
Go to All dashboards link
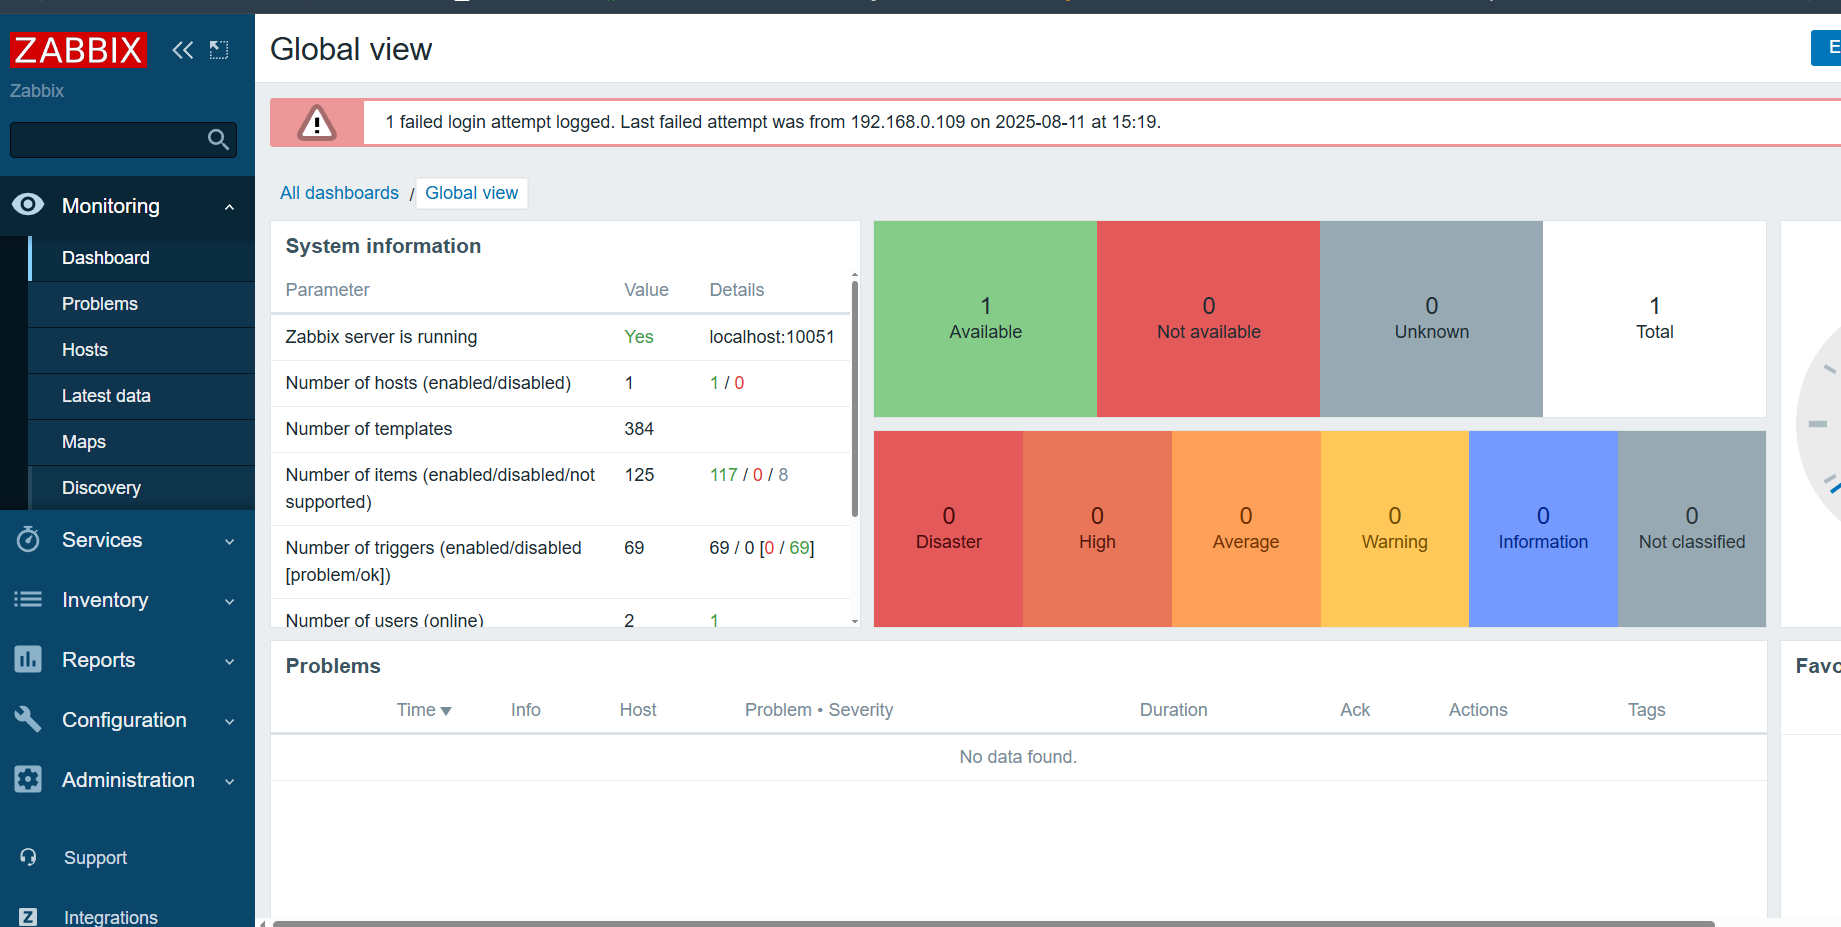click(339, 193)
